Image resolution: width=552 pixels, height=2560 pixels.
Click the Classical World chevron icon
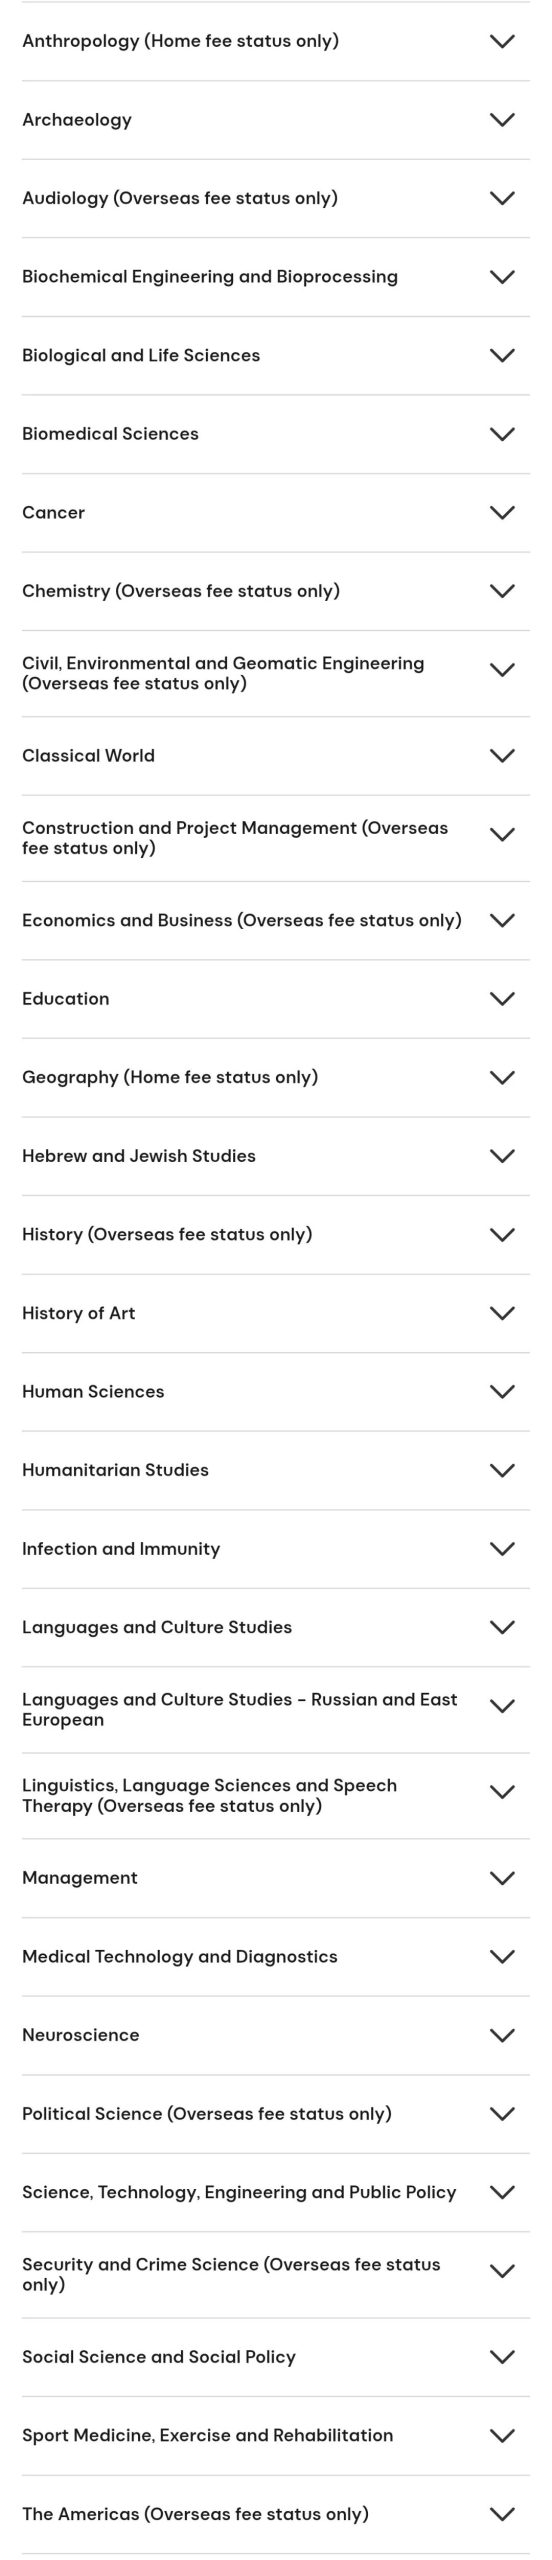502,755
